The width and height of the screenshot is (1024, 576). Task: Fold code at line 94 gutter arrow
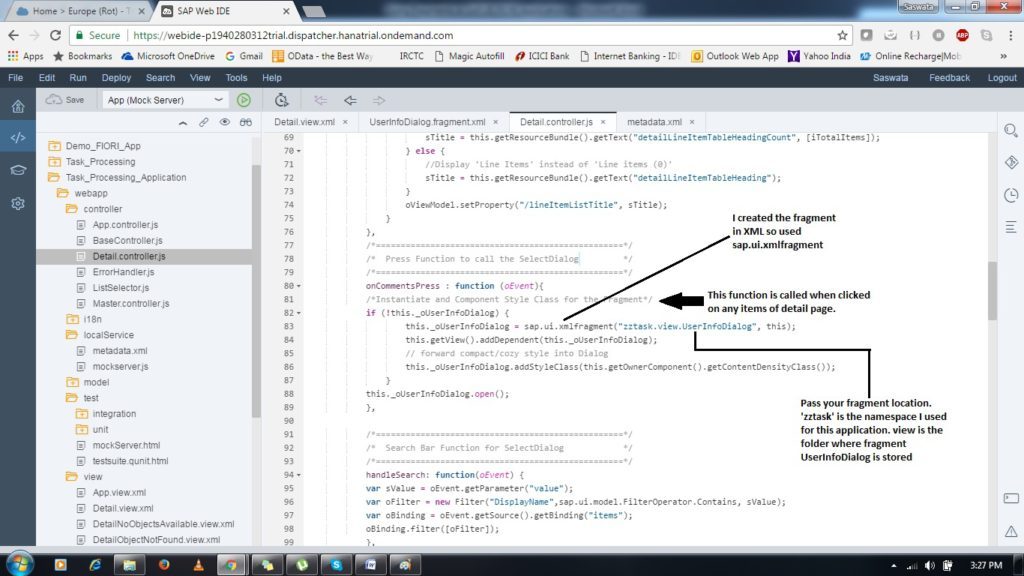pyautogui.click(x=299, y=475)
